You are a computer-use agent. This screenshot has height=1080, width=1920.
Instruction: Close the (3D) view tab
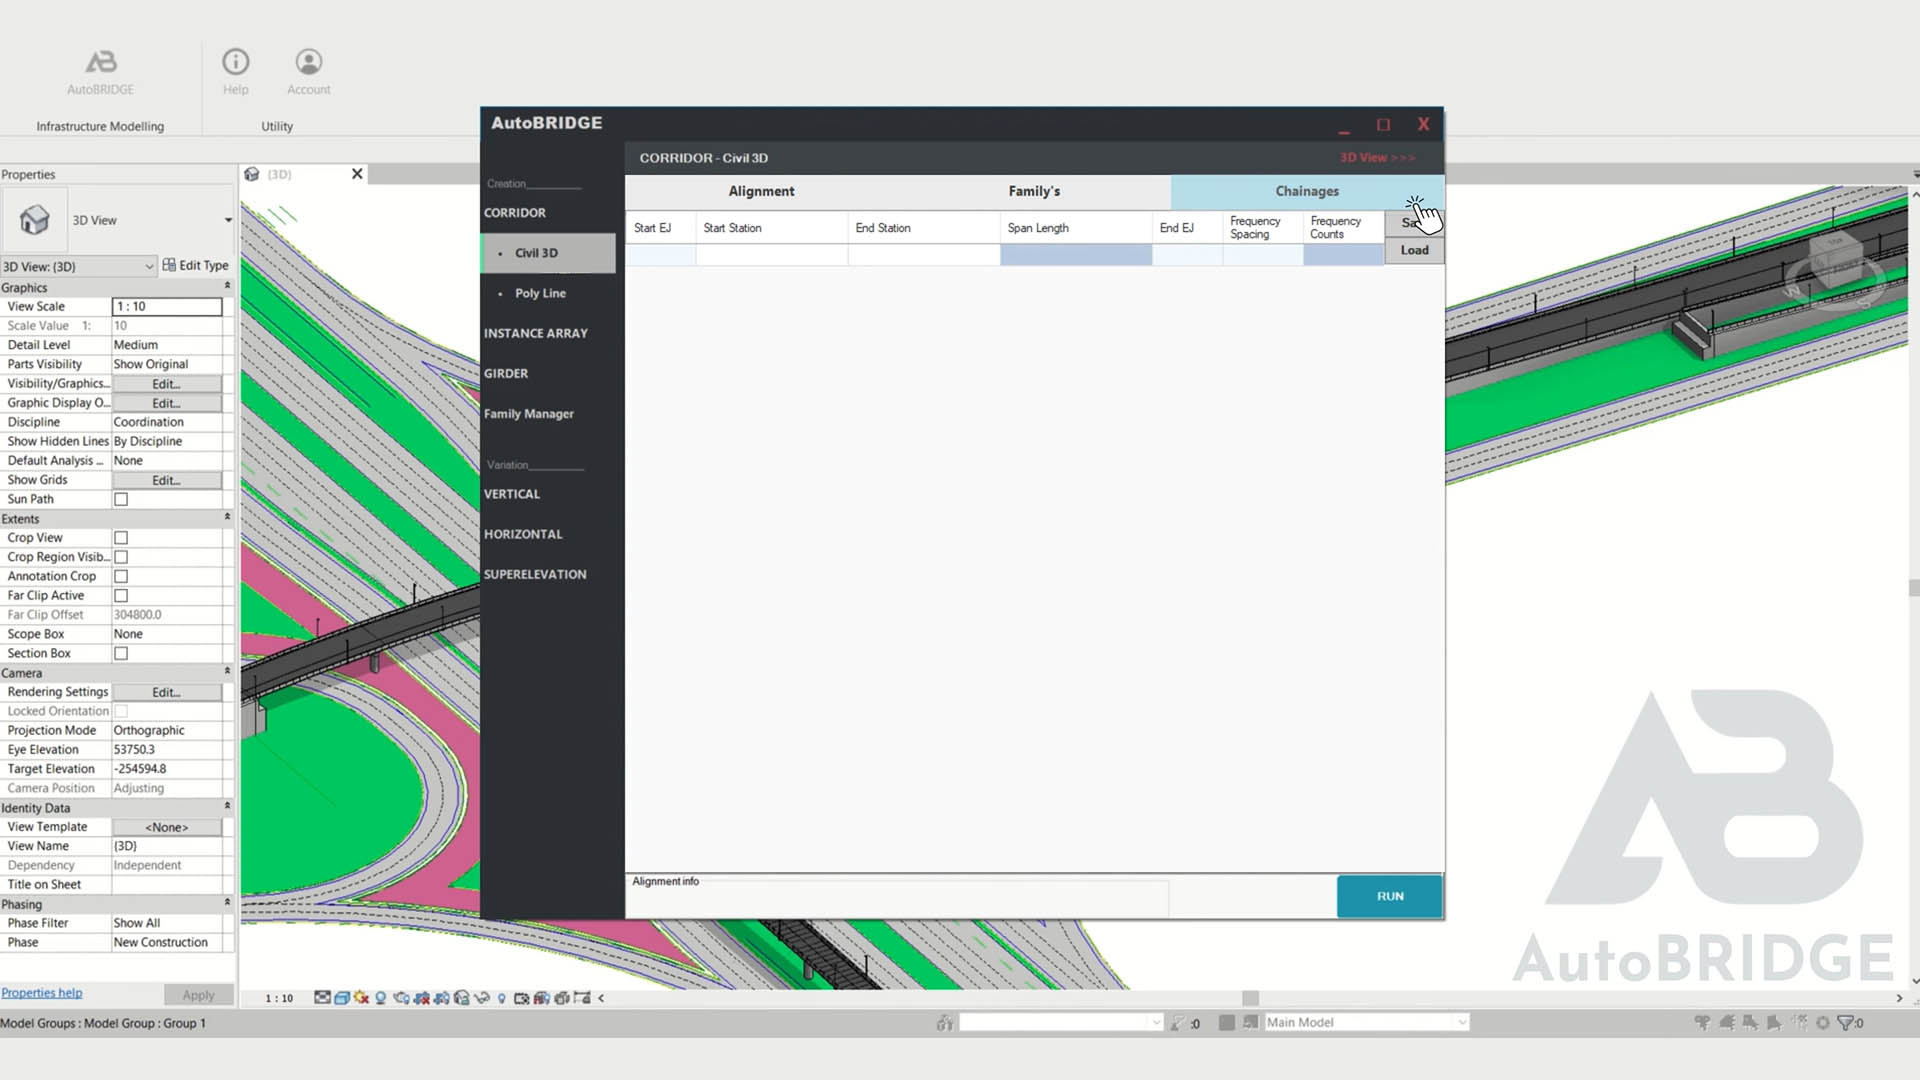tap(357, 174)
